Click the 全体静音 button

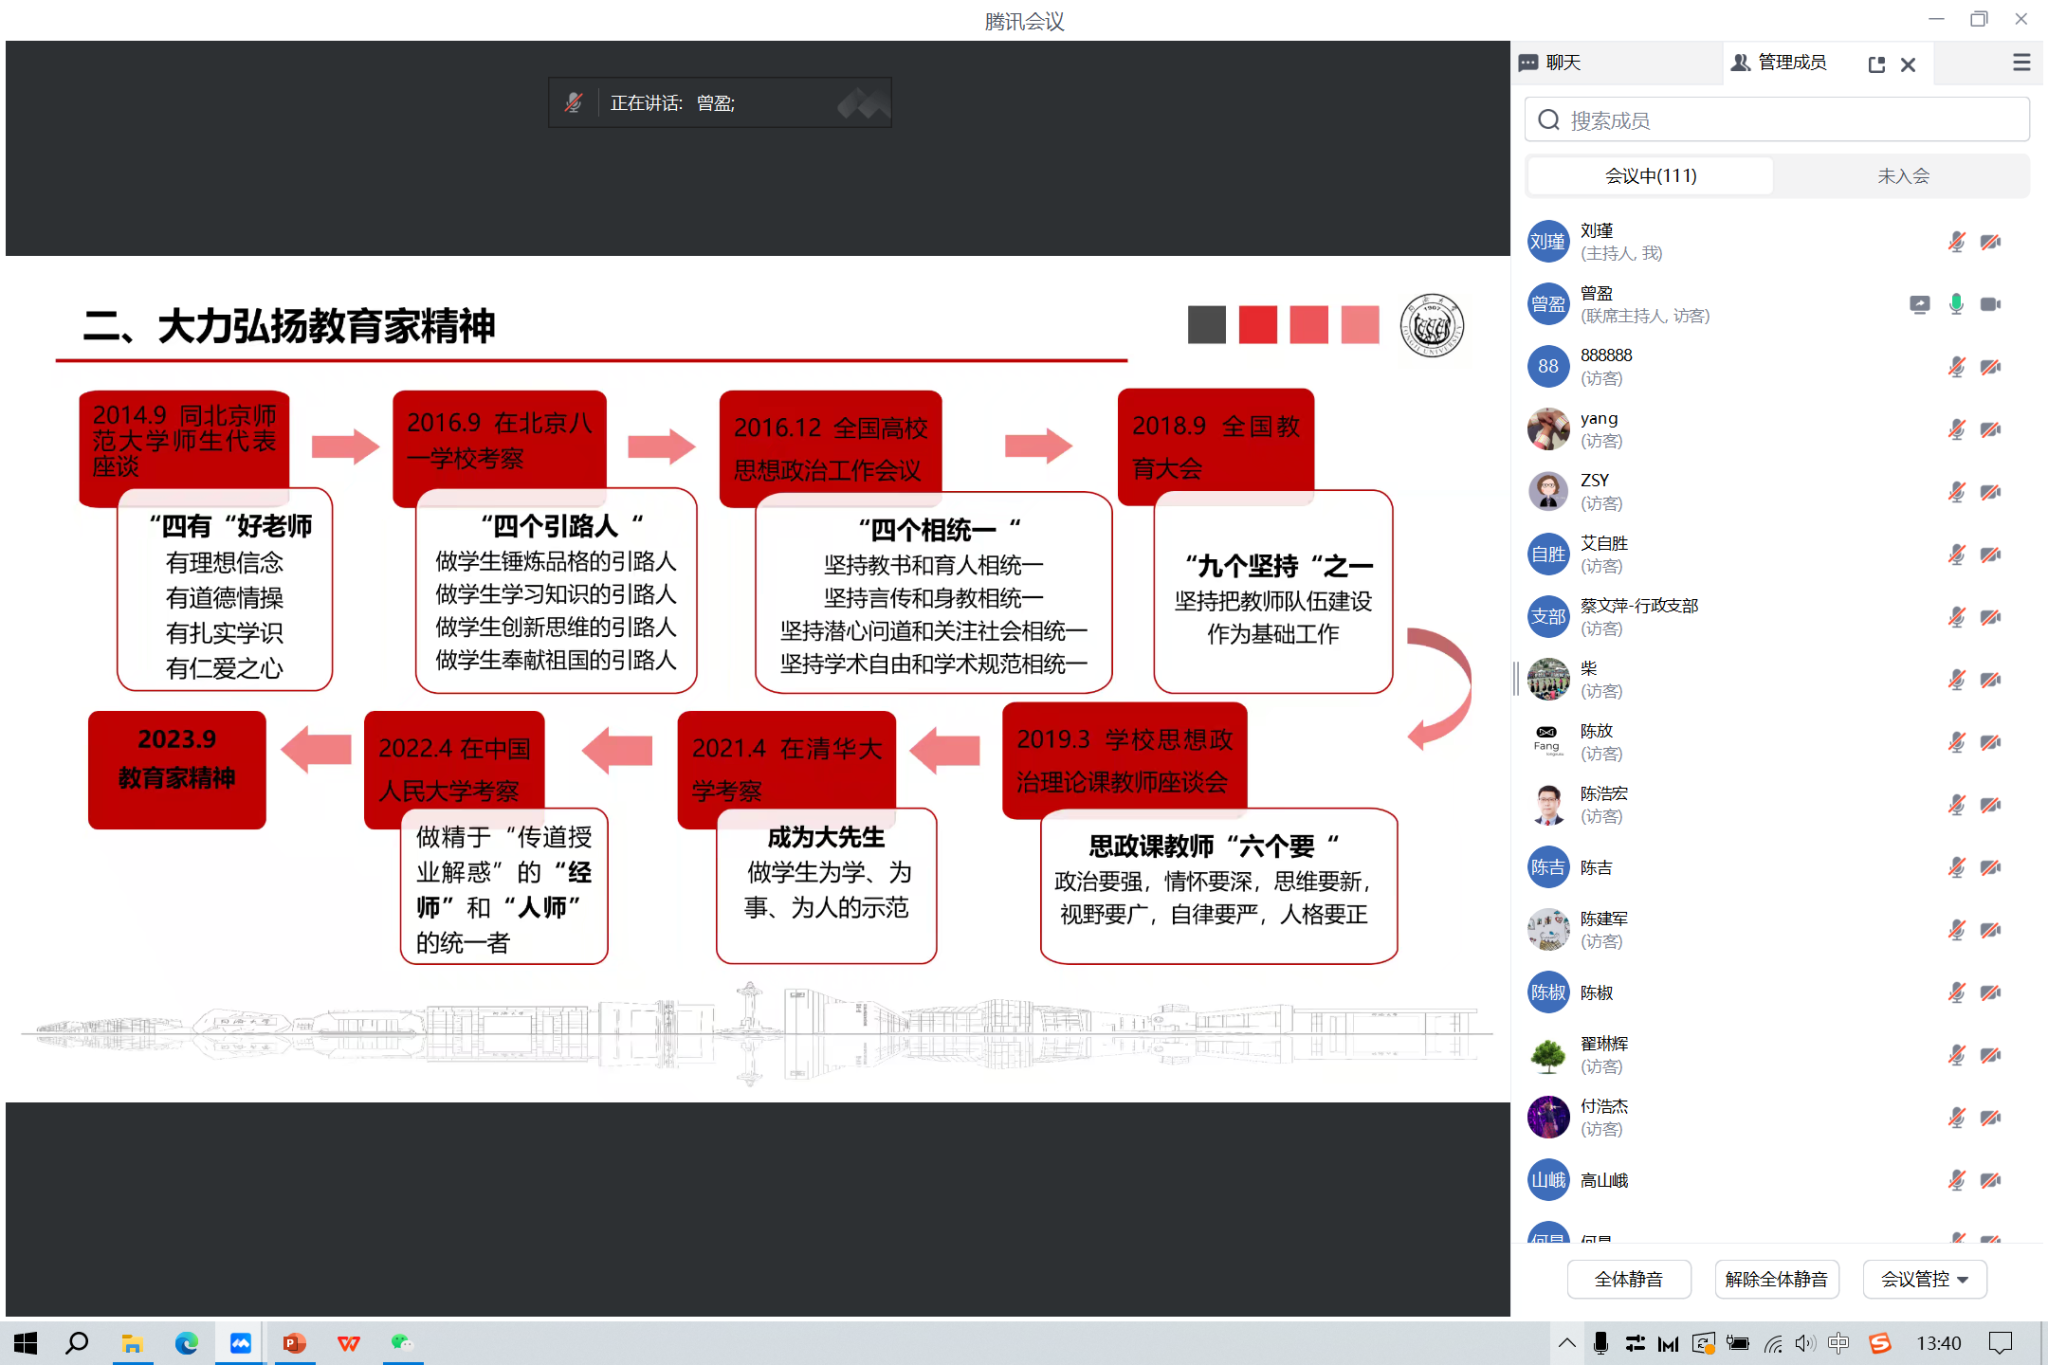(x=1628, y=1279)
